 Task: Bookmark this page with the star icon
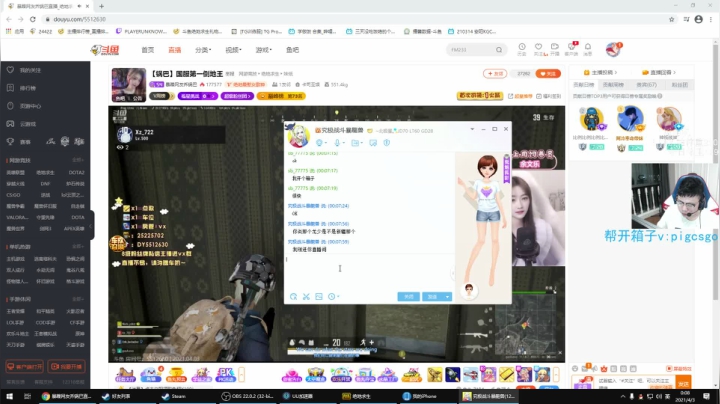tap(671, 19)
